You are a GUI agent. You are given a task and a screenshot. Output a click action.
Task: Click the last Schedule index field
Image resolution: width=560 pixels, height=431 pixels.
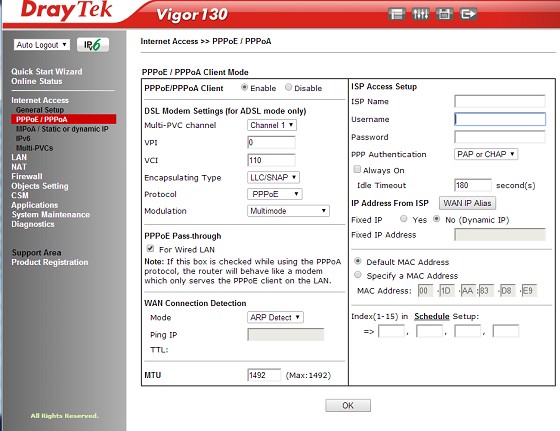[x=506, y=331]
